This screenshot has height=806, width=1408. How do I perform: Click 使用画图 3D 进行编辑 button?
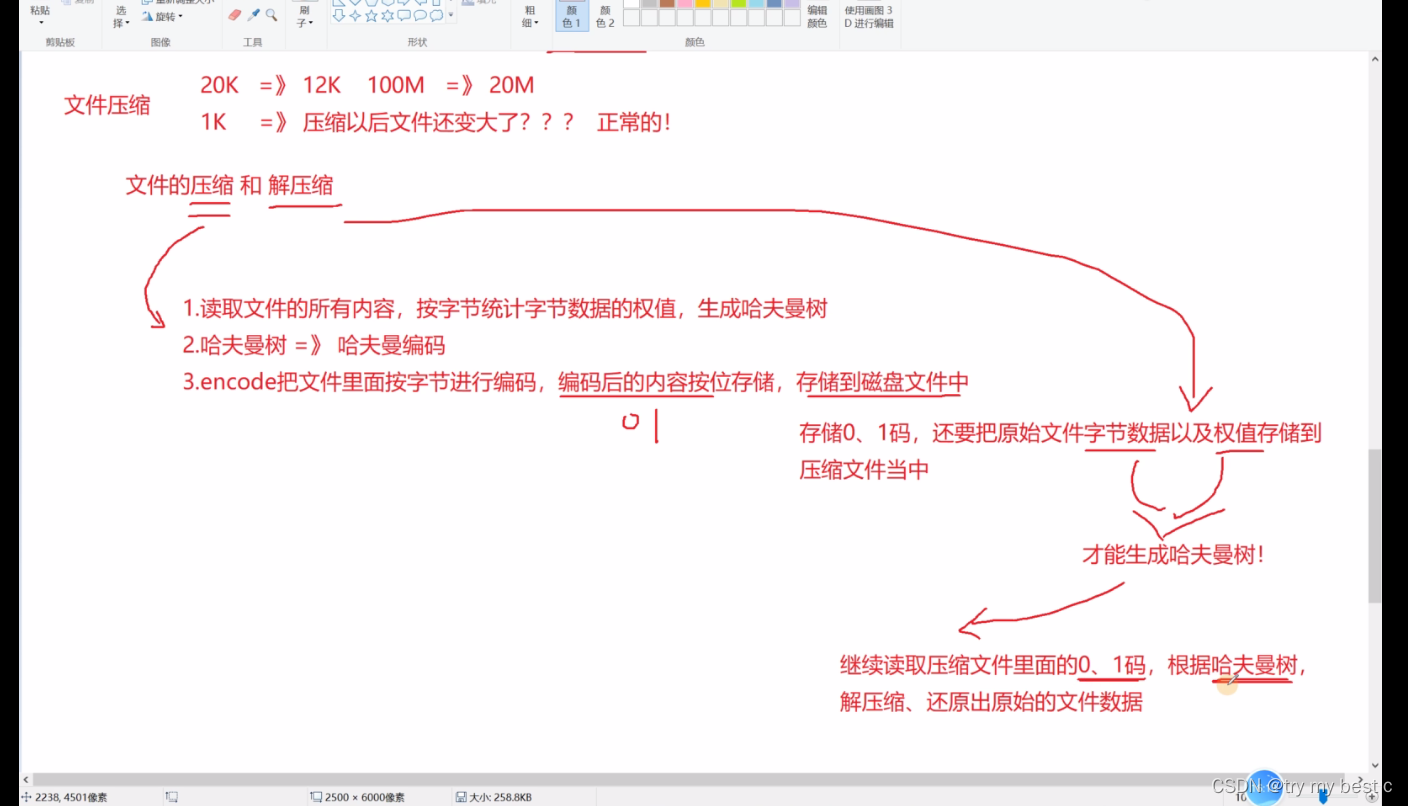coord(868,16)
